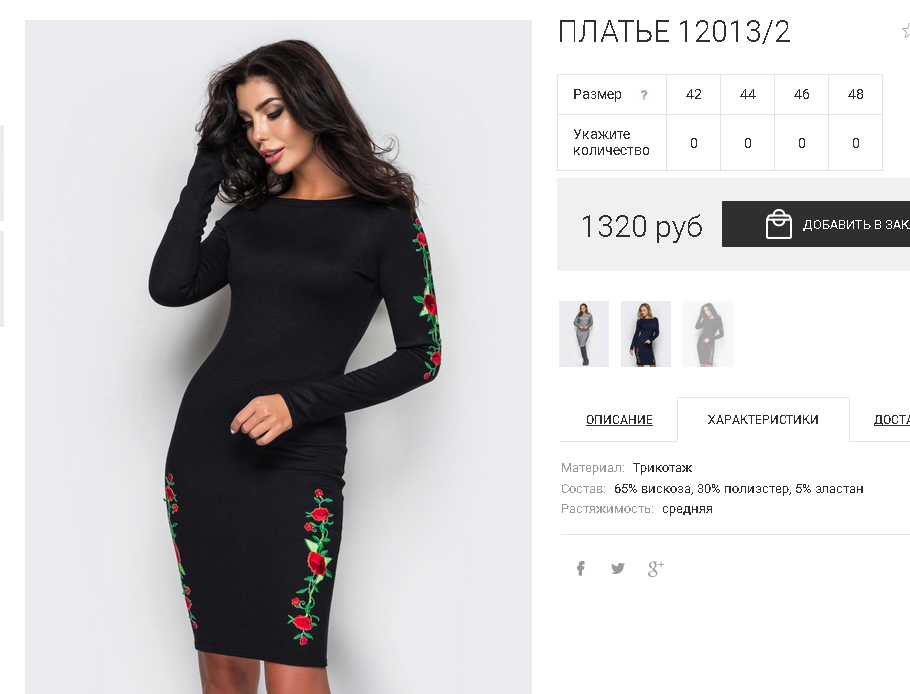This screenshot has width=910, height=694.
Task: Click the size help question mark icon
Action: tap(644, 95)
